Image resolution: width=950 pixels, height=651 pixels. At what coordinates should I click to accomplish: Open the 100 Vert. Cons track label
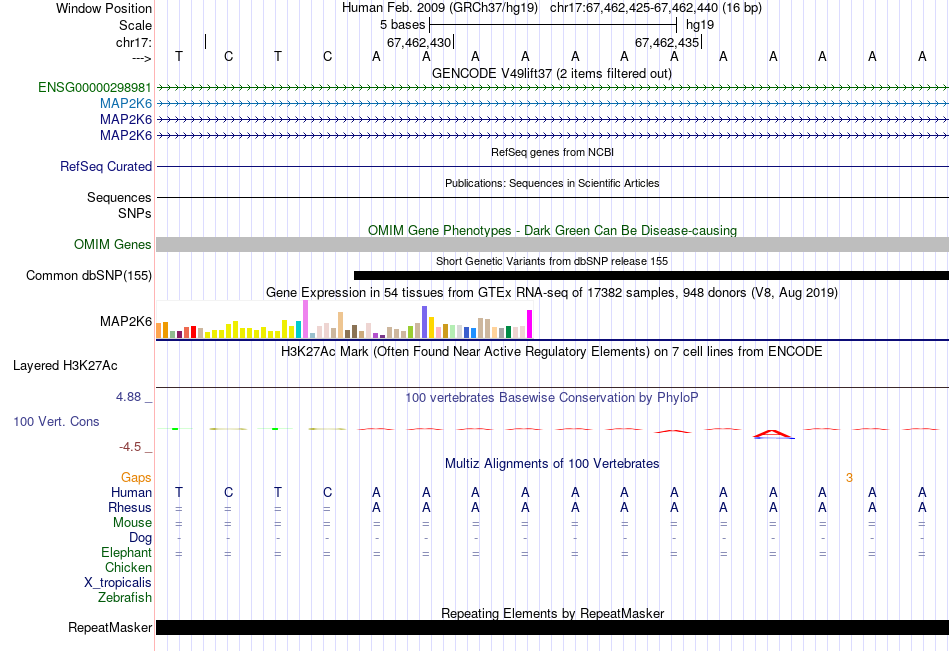coord(56,422)
